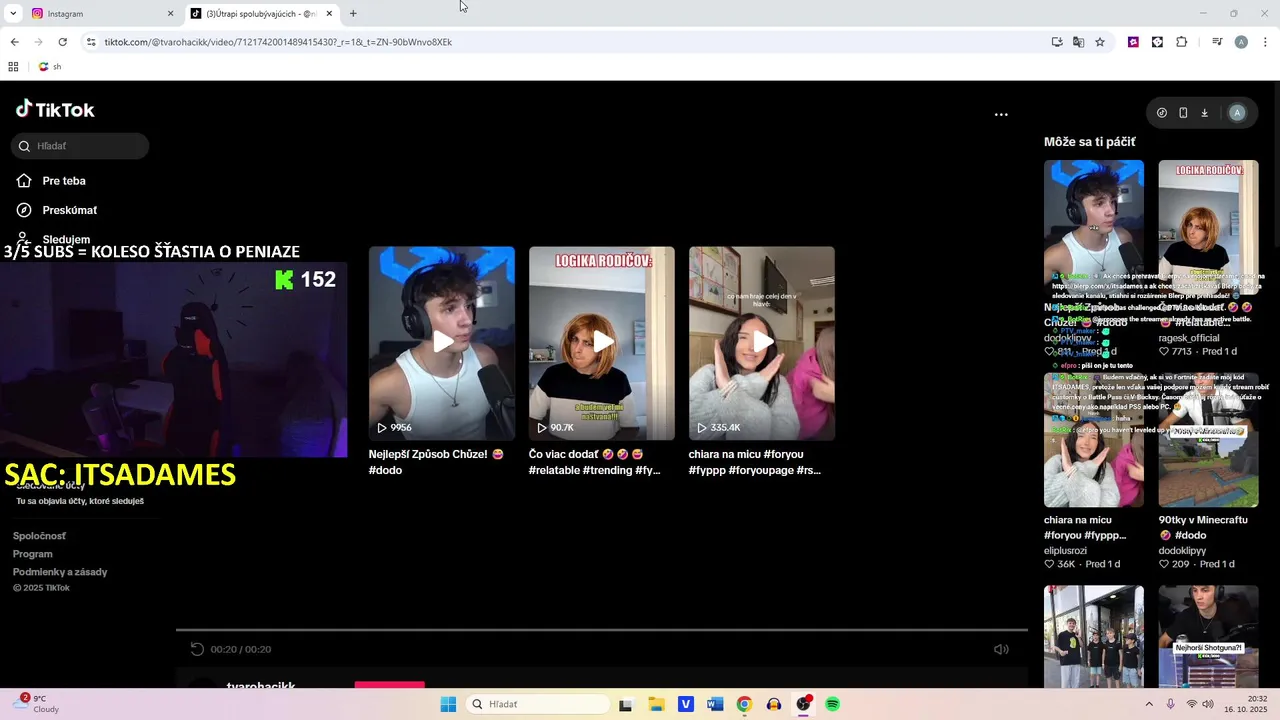
Task: Open the media control playlist icon
Action: pos(1217,42)
